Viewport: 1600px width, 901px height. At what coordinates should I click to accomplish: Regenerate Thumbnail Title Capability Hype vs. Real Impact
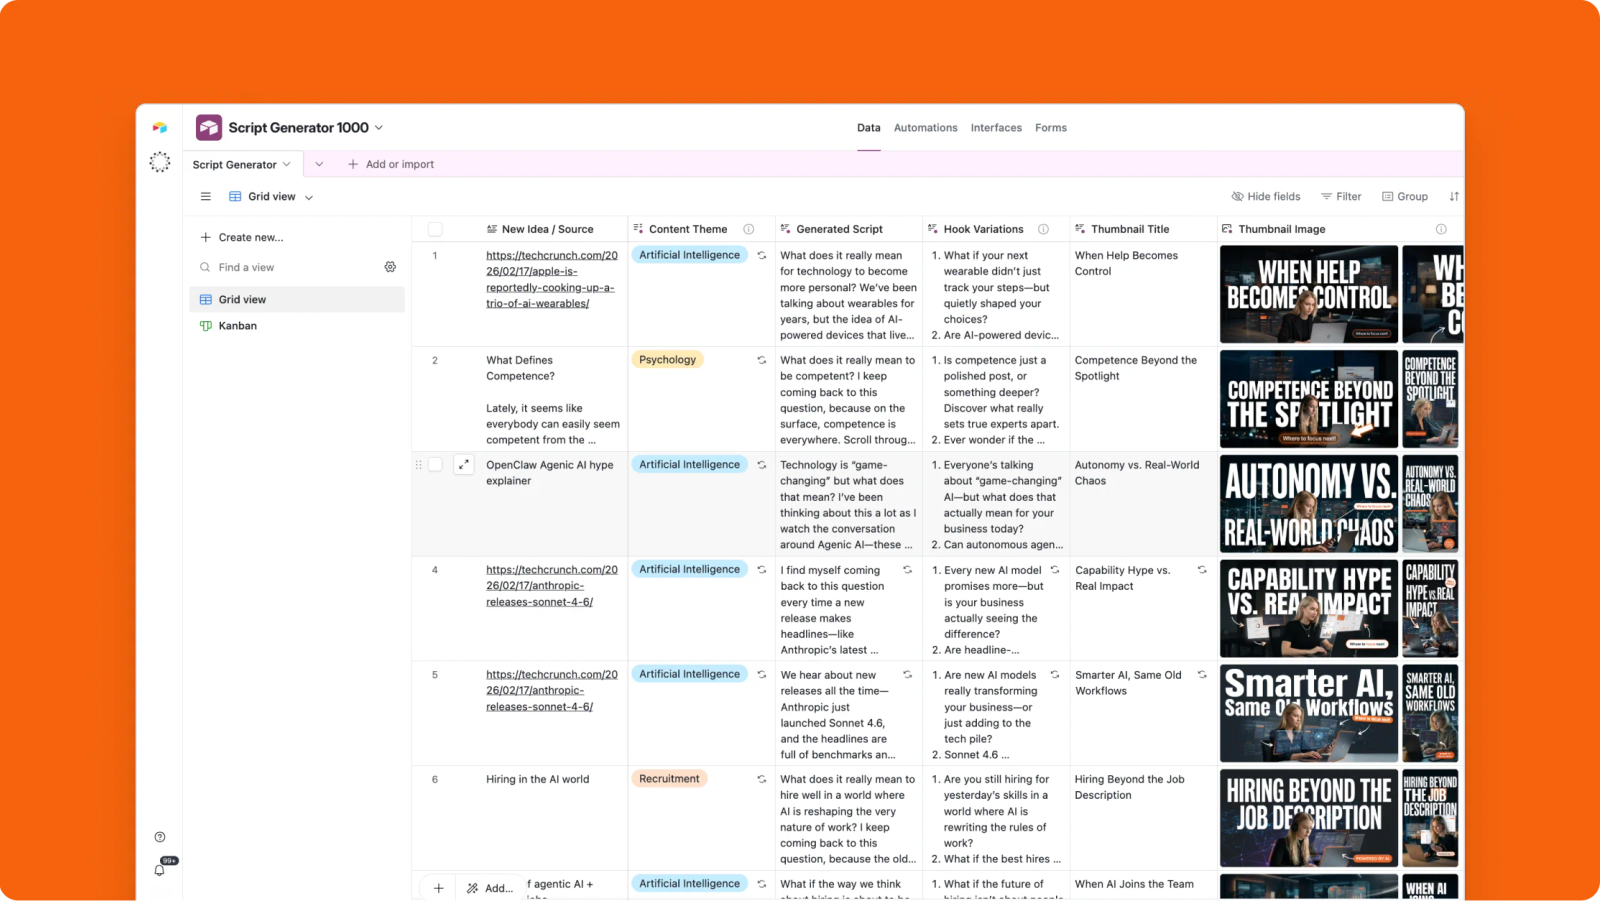coord(1202,570)
